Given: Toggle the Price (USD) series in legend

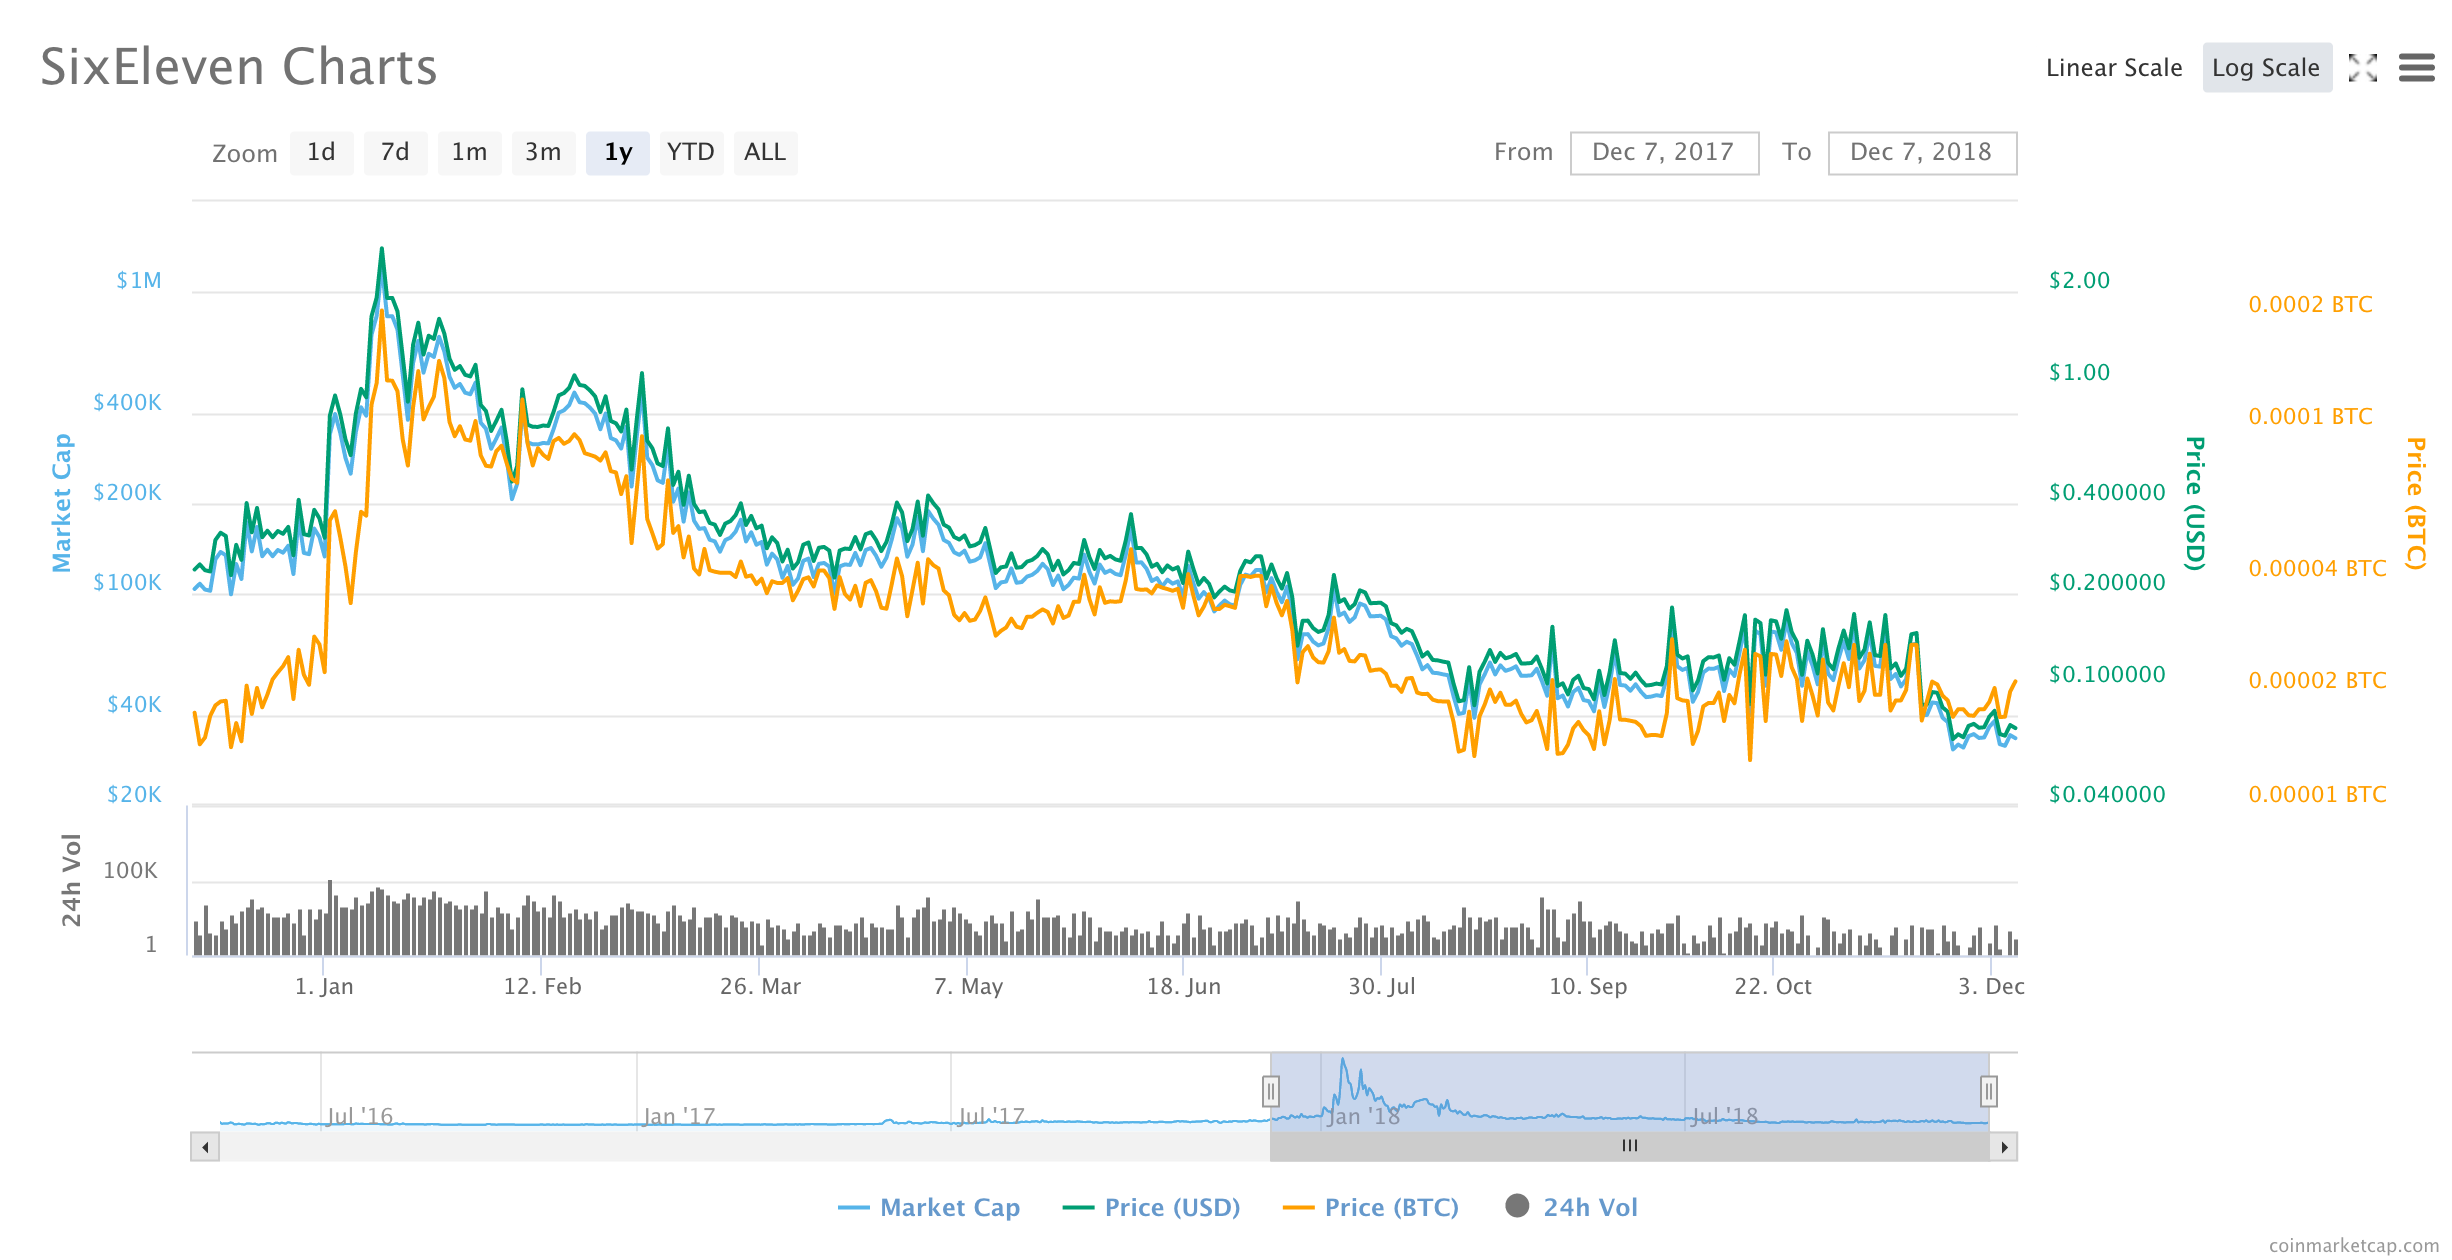Looking at the screenshot, I should (1151, 1208).
